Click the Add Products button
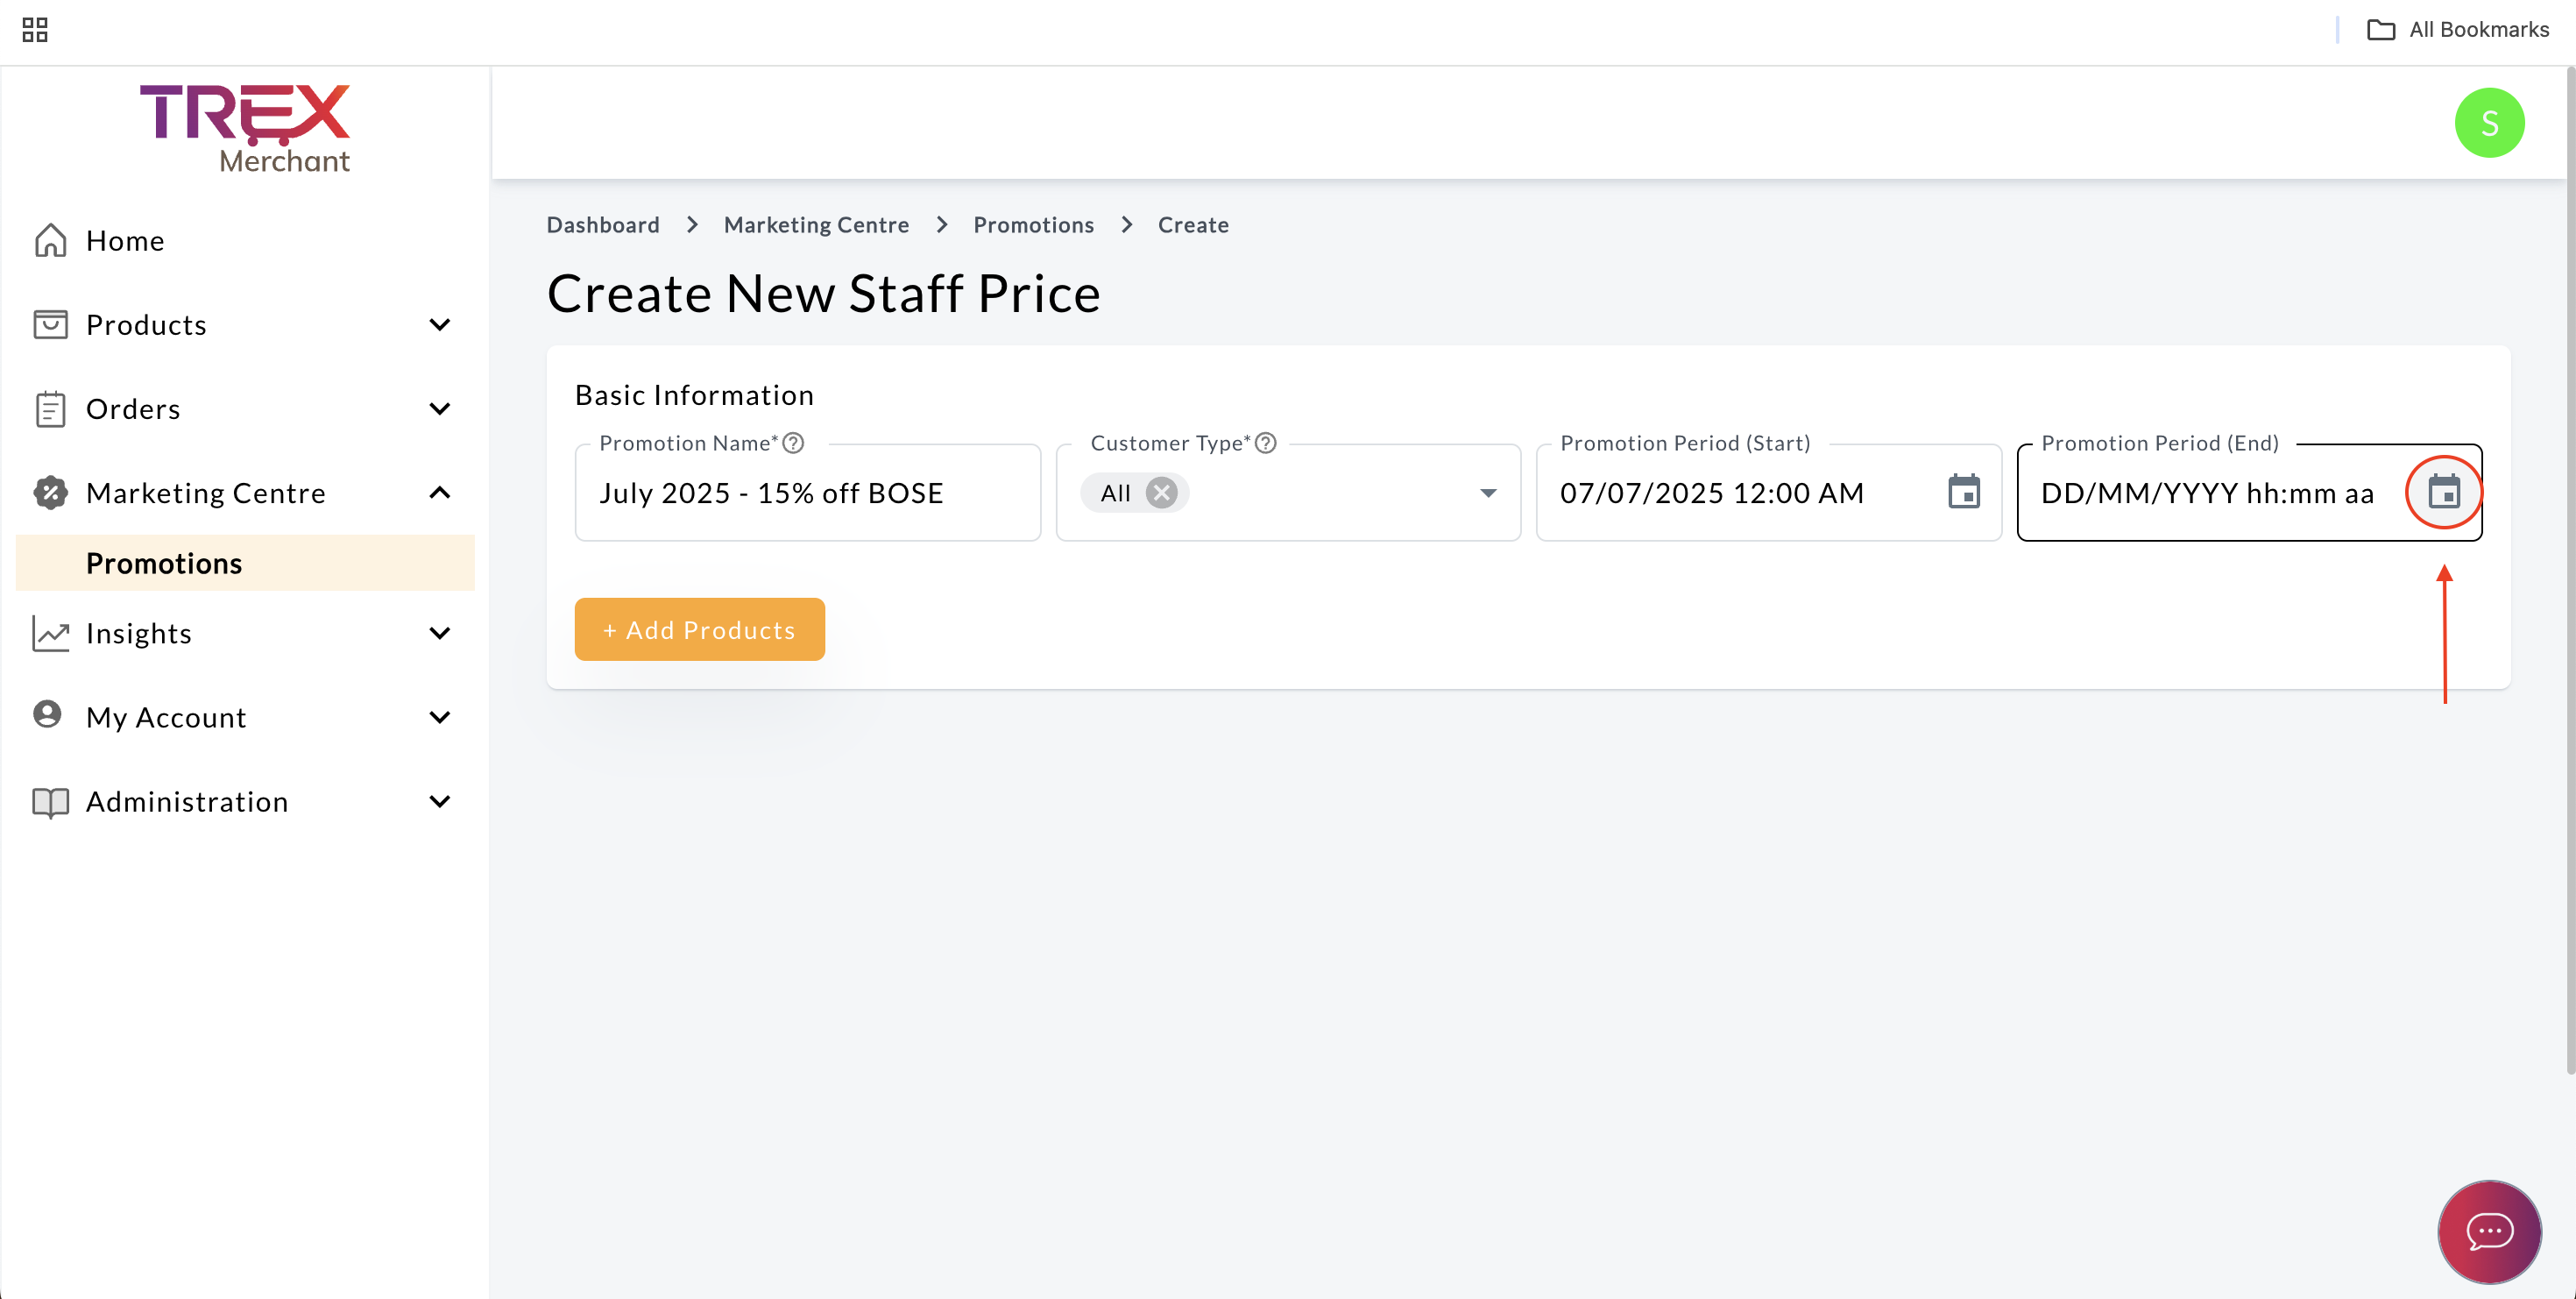 click(x=699, y=629)
